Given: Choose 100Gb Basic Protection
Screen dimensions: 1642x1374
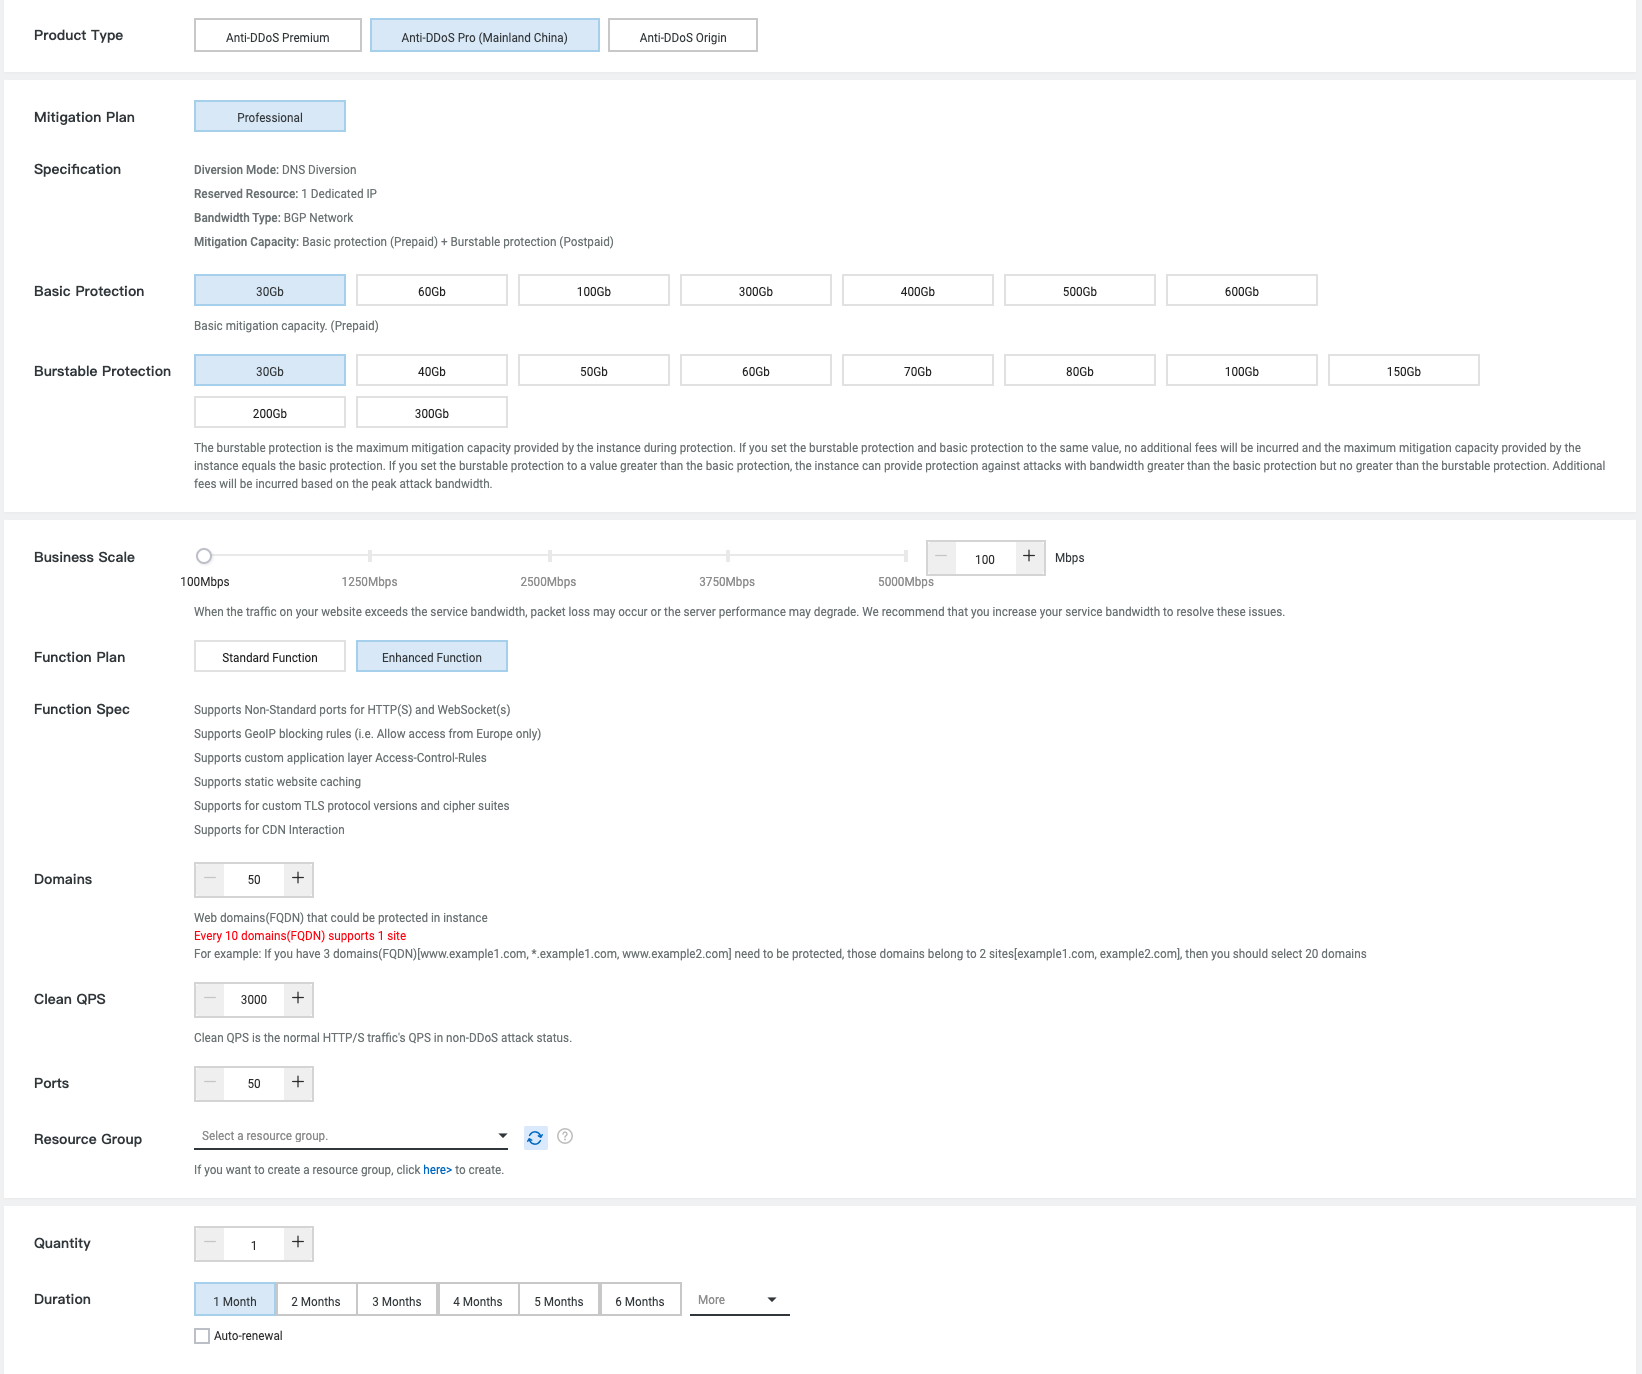Looking at the screenshot, I should (594, 290).
